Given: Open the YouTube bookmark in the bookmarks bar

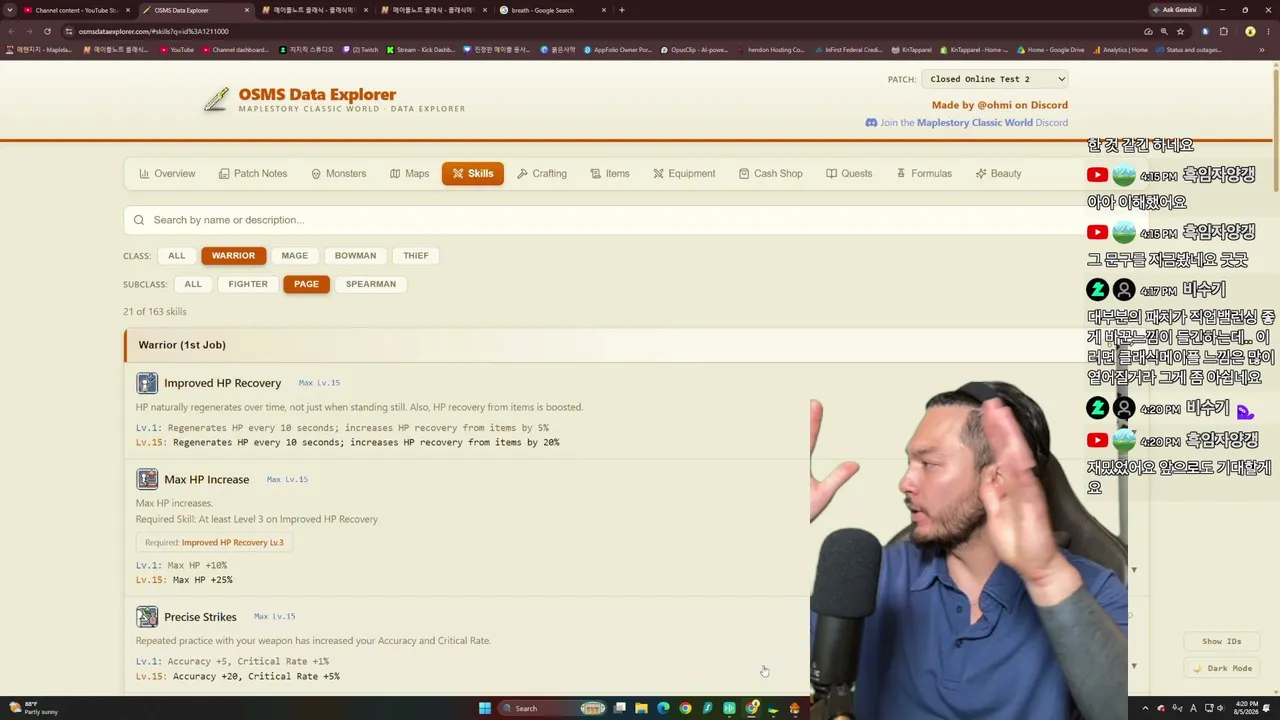Looking at the screenshot, I should coord(177,49).
